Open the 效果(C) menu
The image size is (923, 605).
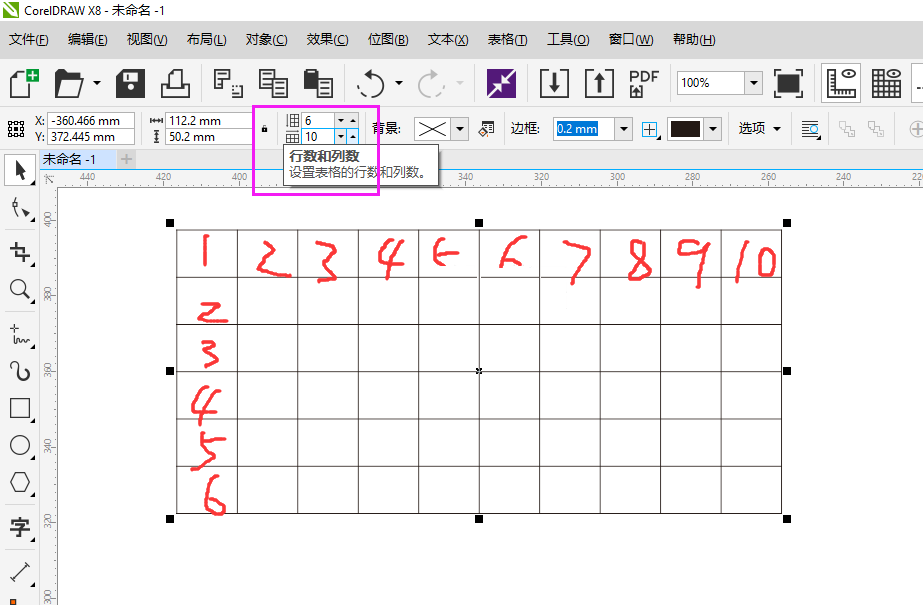(327, 39)
